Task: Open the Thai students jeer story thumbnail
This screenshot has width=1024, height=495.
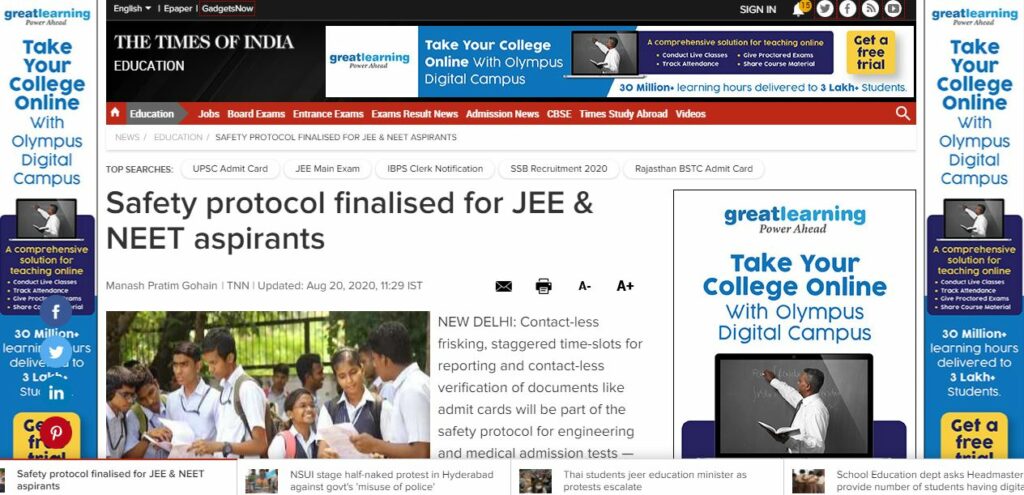Action: 535,481
